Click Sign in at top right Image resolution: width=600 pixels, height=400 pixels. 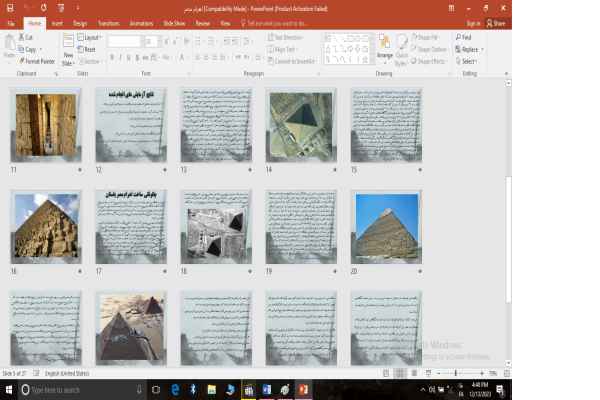point(472,22)
